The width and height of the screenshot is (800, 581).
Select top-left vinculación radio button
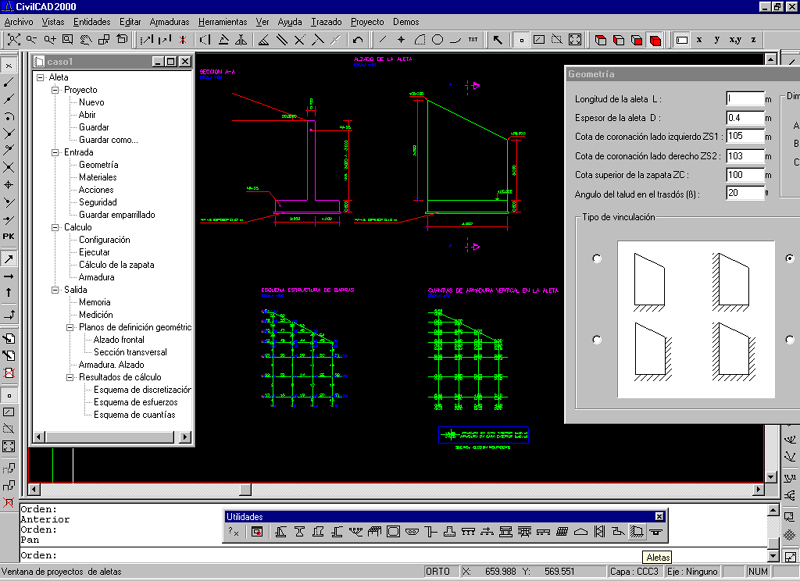597,258
